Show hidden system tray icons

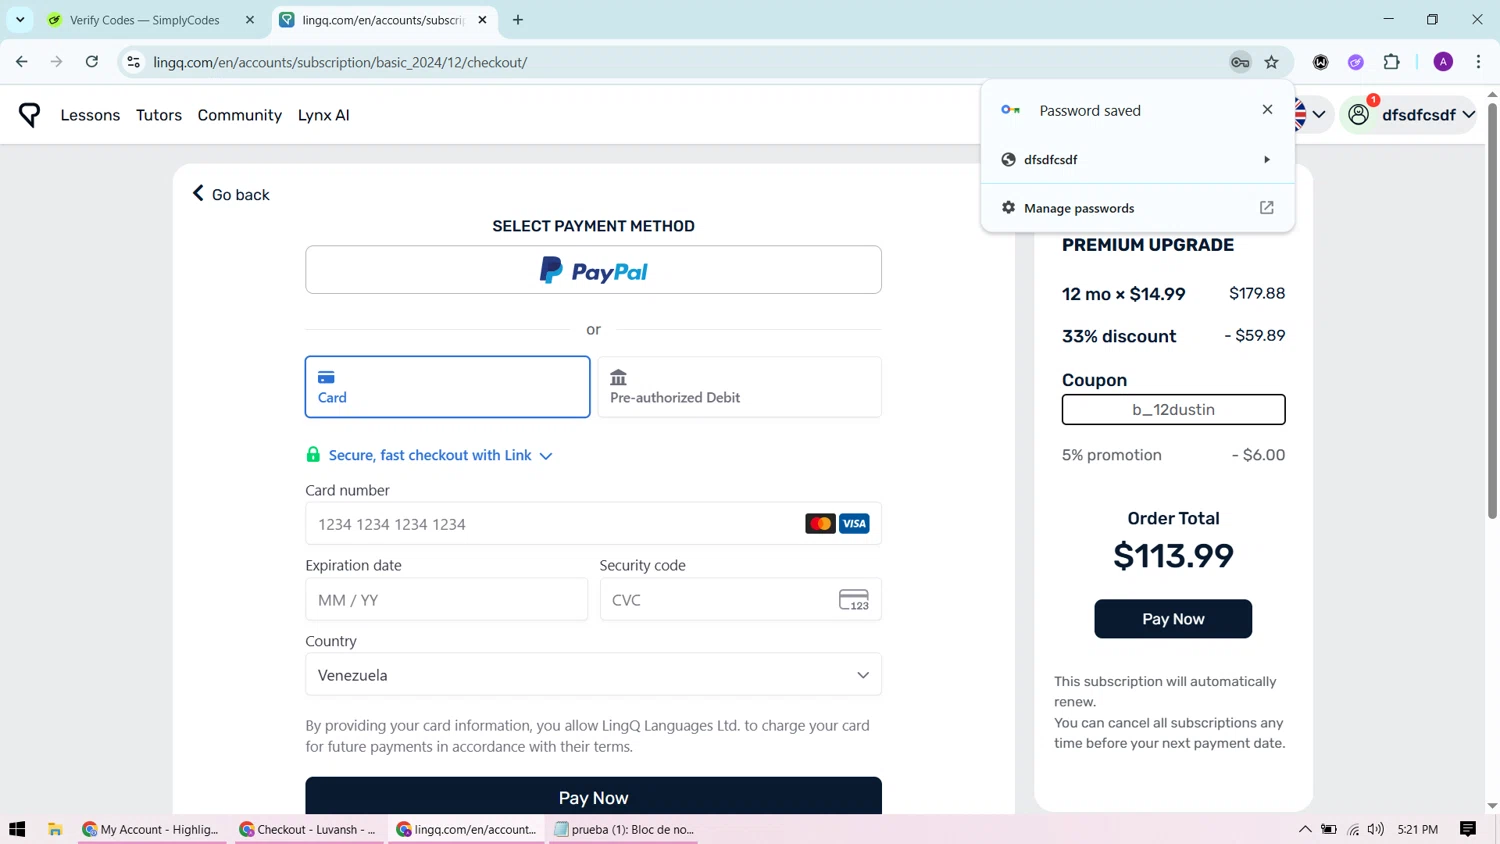point(1305,829)
